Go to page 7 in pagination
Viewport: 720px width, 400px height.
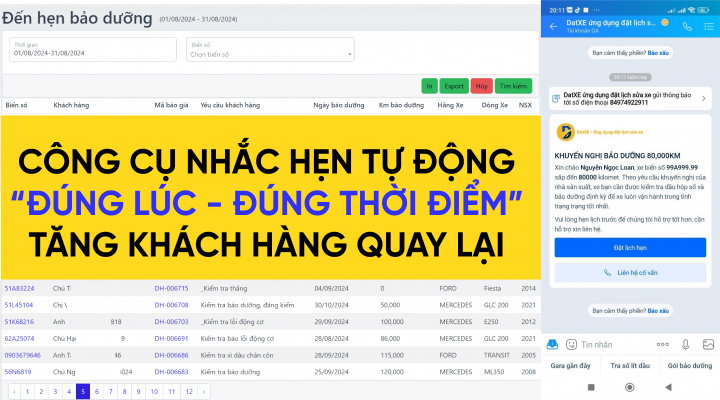[111, 391]
